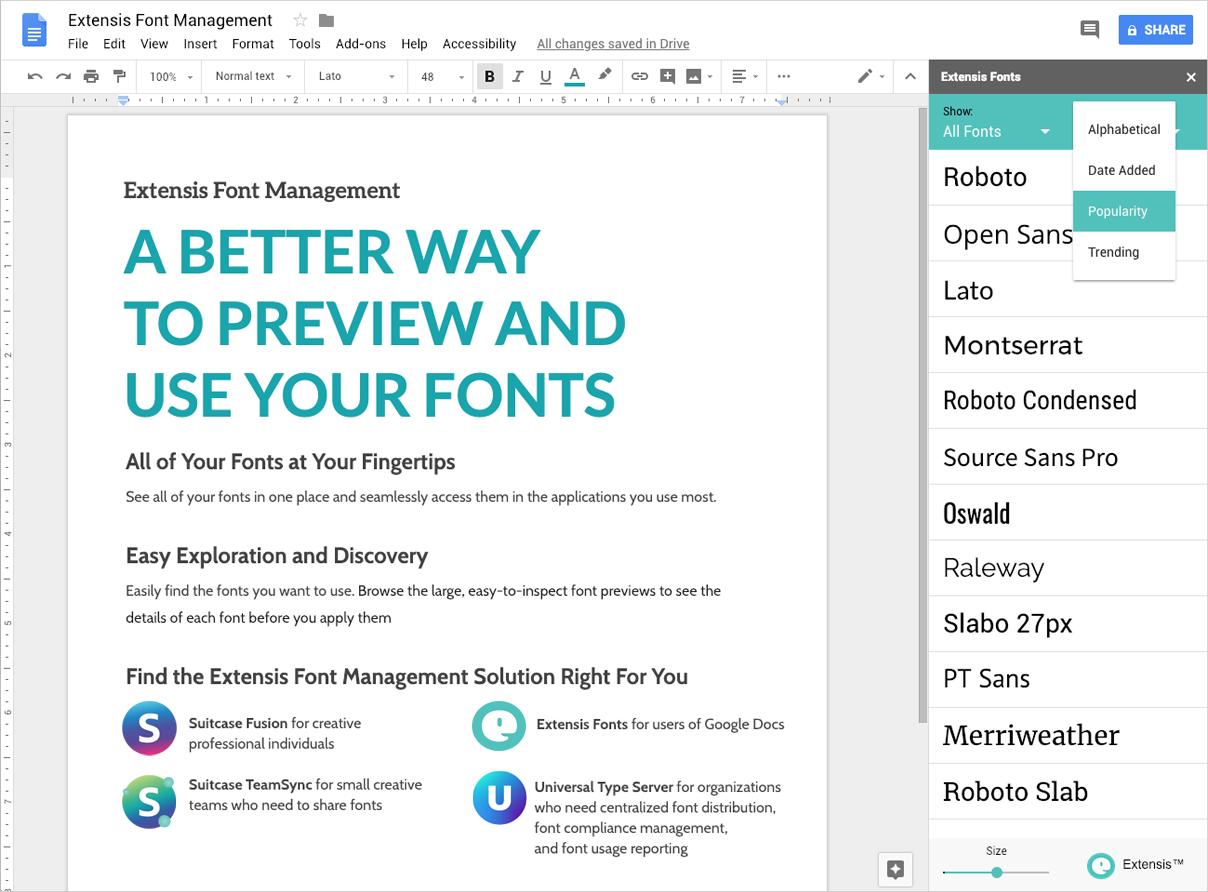Select Popularity sort option
Image resolution: width=1208 pixels, height=892 pixels.
tap(1124, 211)
